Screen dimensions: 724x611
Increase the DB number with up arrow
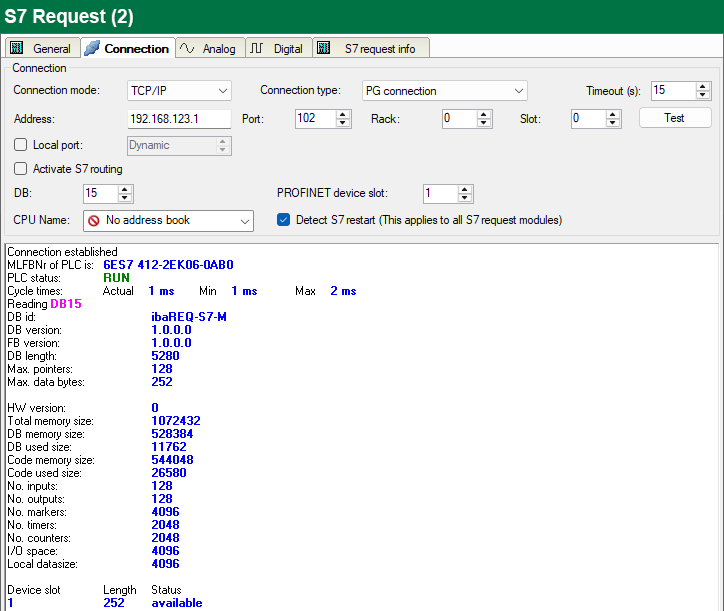tap(125, 189)
